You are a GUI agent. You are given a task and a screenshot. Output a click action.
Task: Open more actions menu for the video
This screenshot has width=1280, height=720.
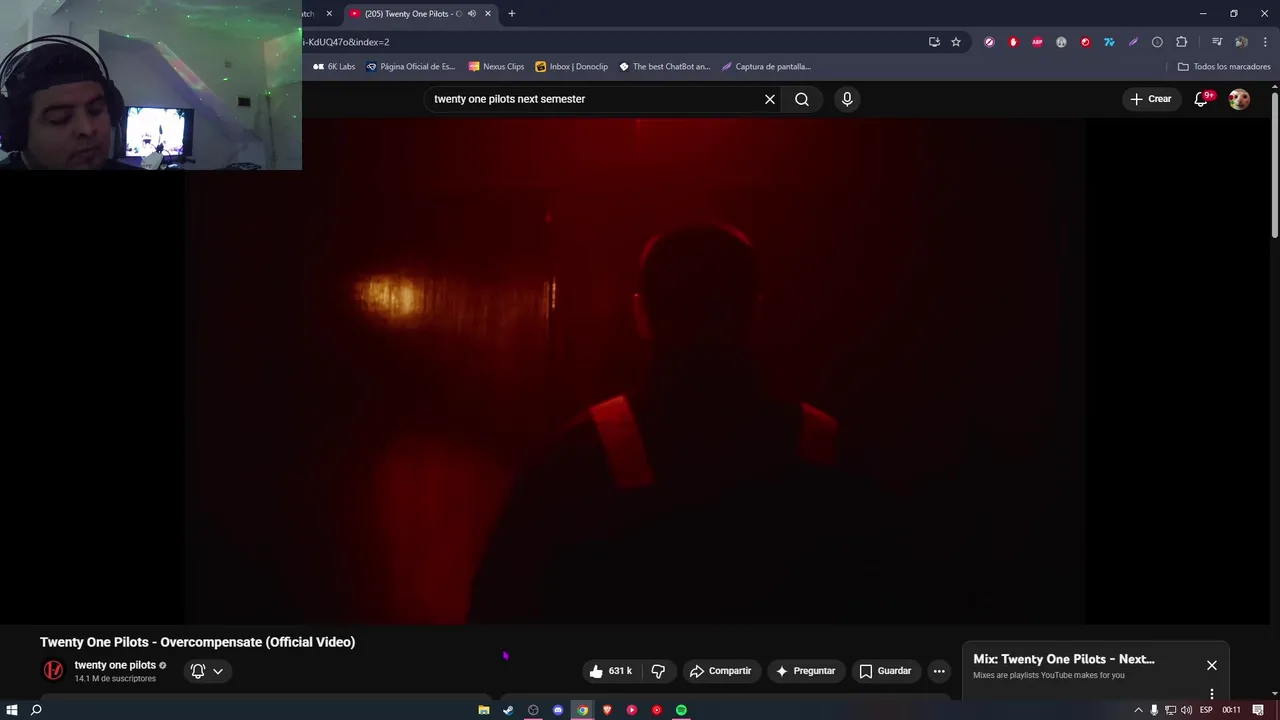(939, 671)
